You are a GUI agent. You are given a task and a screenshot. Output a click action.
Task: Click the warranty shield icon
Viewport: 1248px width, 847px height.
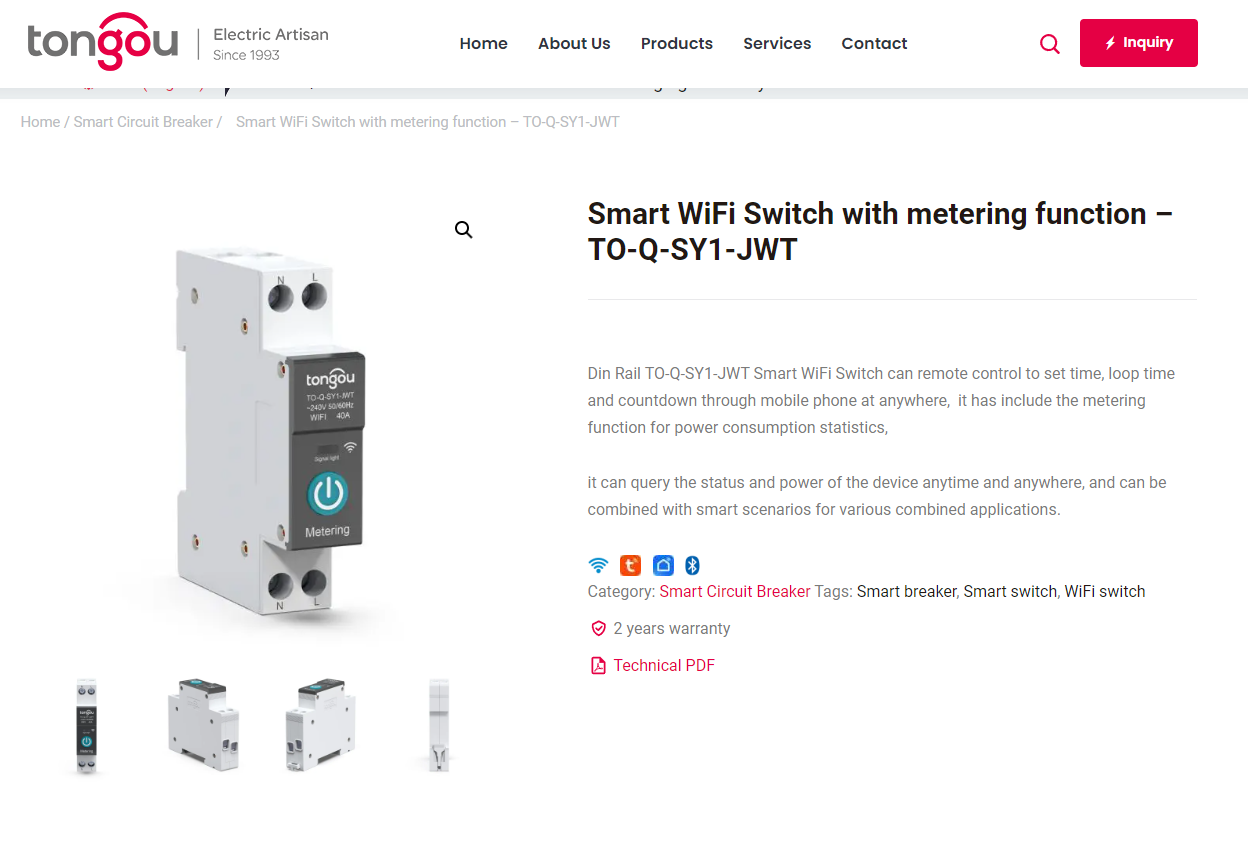[x=599, y=628]
